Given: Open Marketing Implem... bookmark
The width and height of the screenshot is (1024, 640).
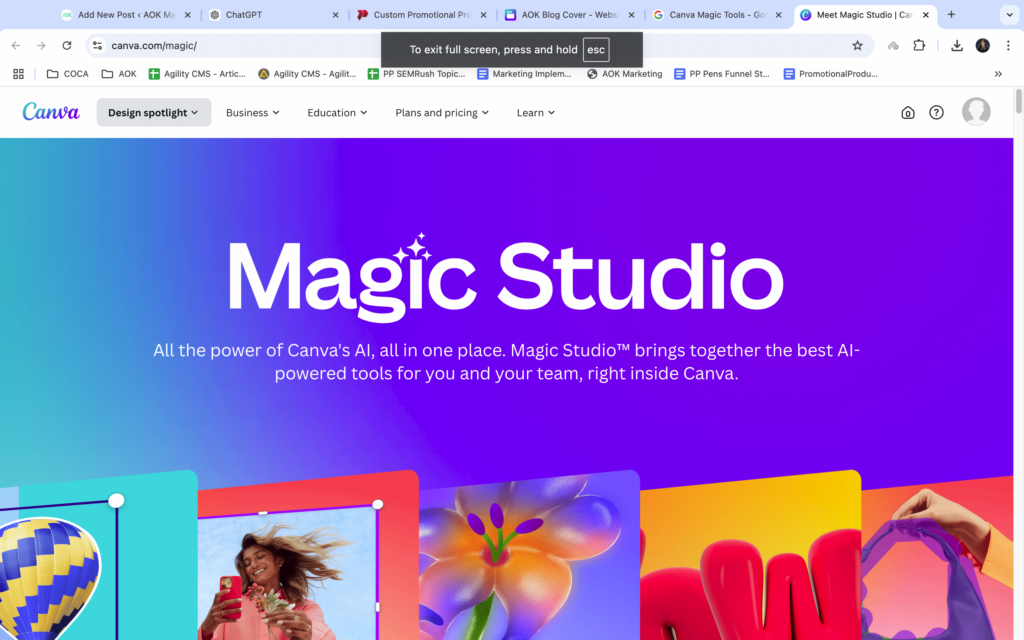Looking at the screenshot, I should click(524, 74).
